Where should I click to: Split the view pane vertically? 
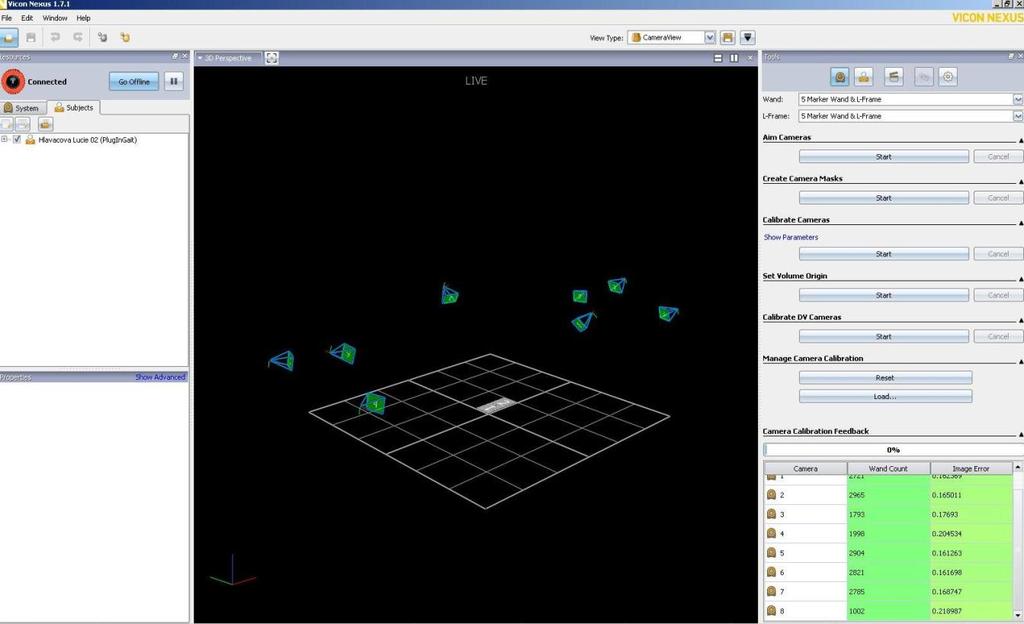pyautogui.click(x=734, y=58)
